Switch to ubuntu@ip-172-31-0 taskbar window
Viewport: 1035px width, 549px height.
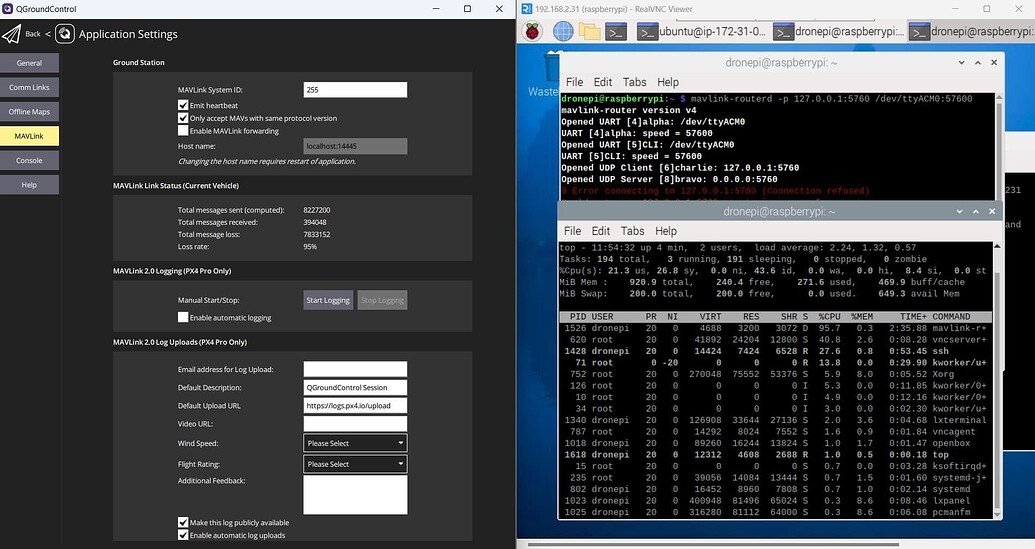pos(702,31)
